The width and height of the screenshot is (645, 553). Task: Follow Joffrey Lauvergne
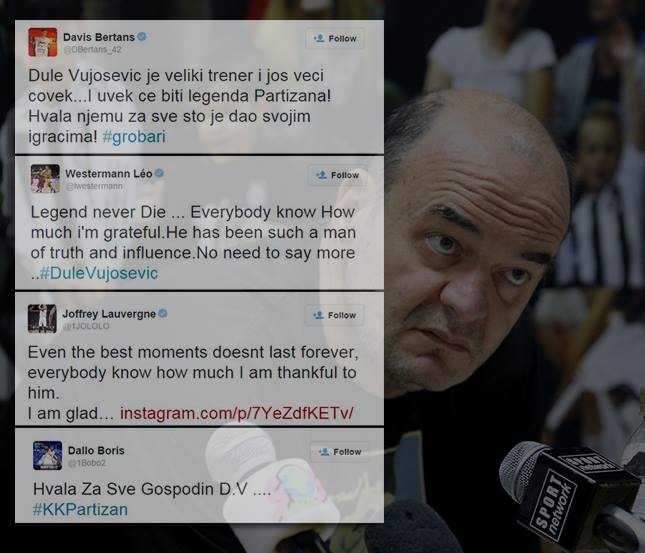[x=334, y=315]
